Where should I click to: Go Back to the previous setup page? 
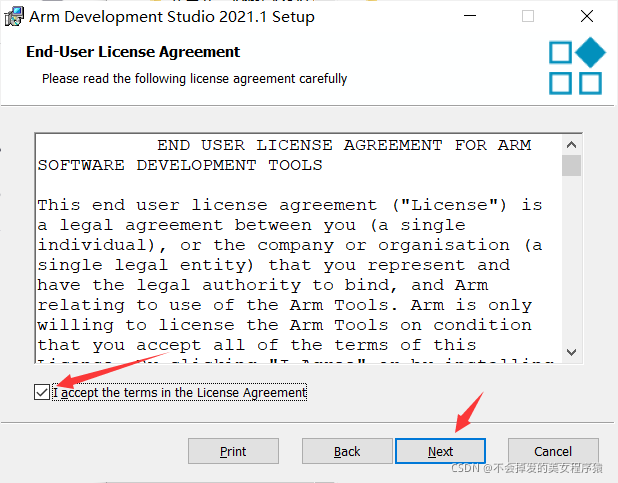(x=347, y=451)
